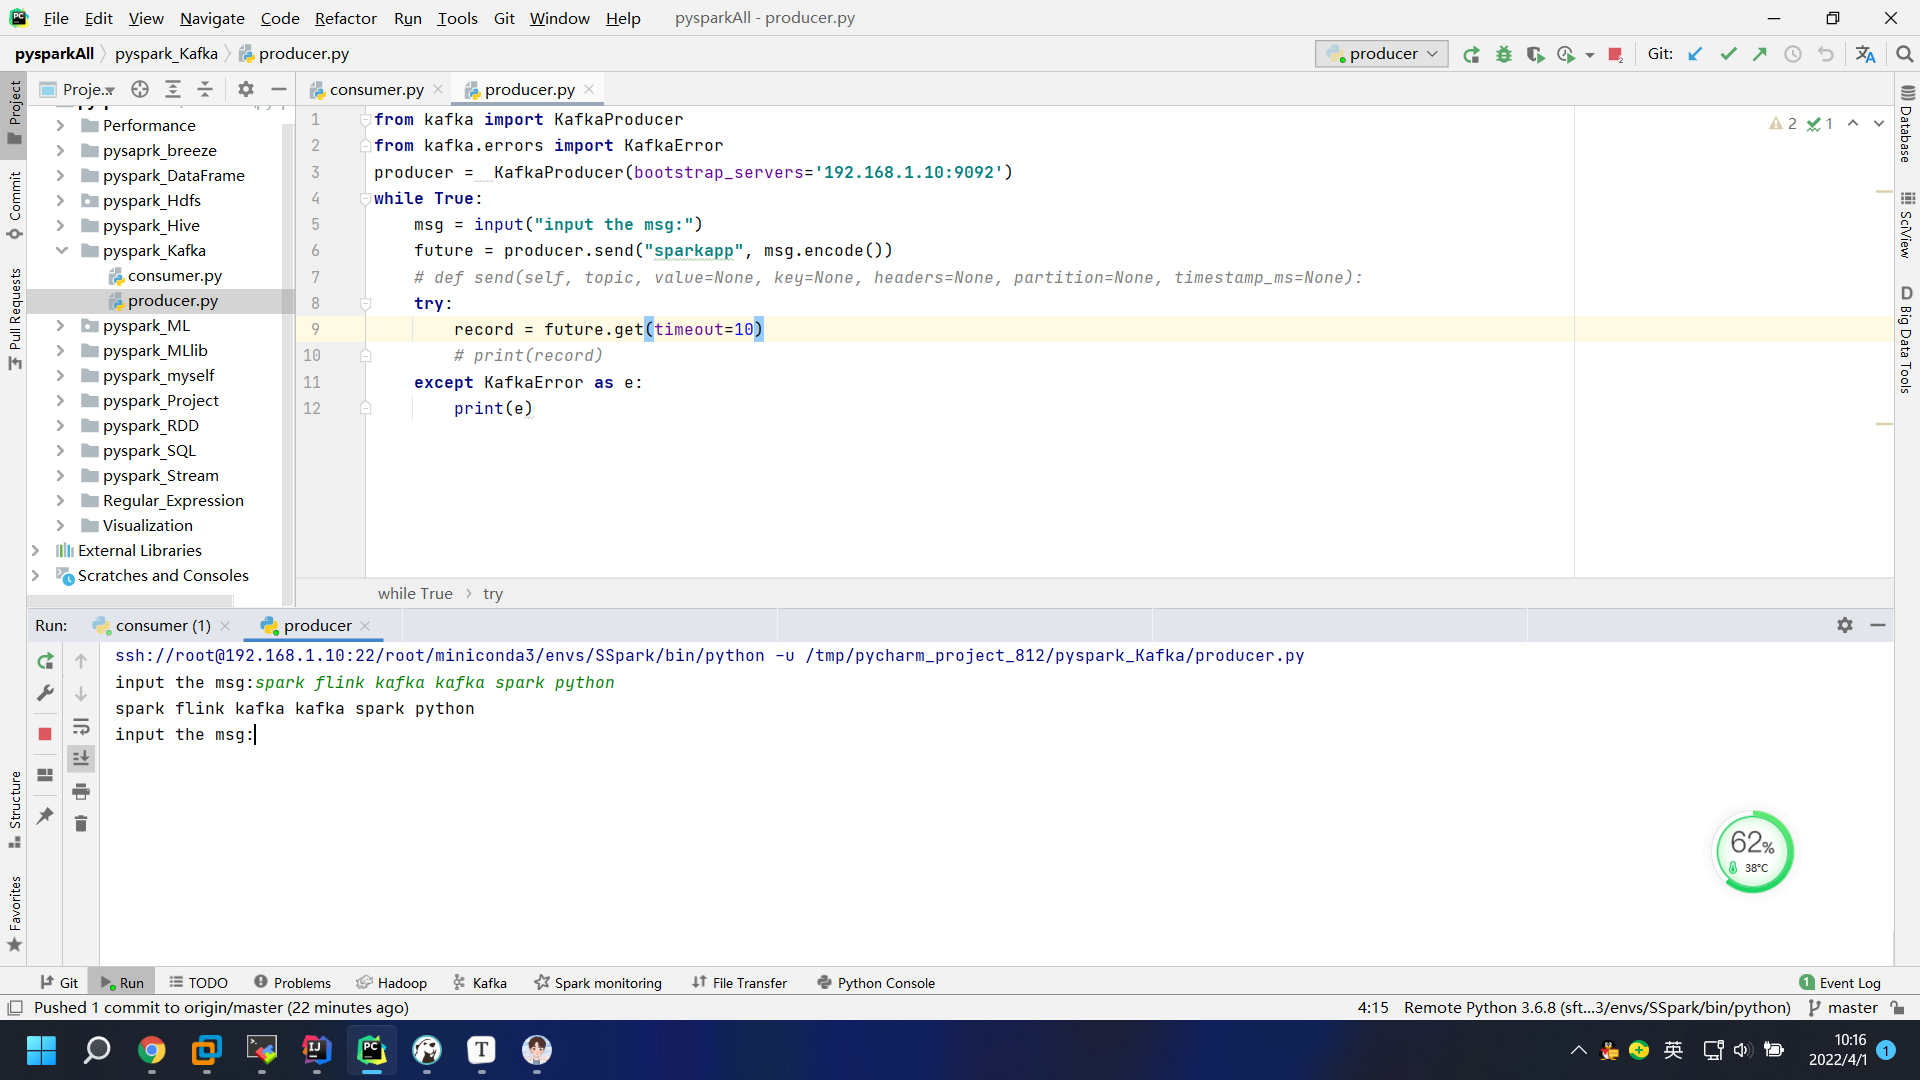Click the print console output icon
The width and height of the screenshot is (1920, 1080).
tap(81, 791)
